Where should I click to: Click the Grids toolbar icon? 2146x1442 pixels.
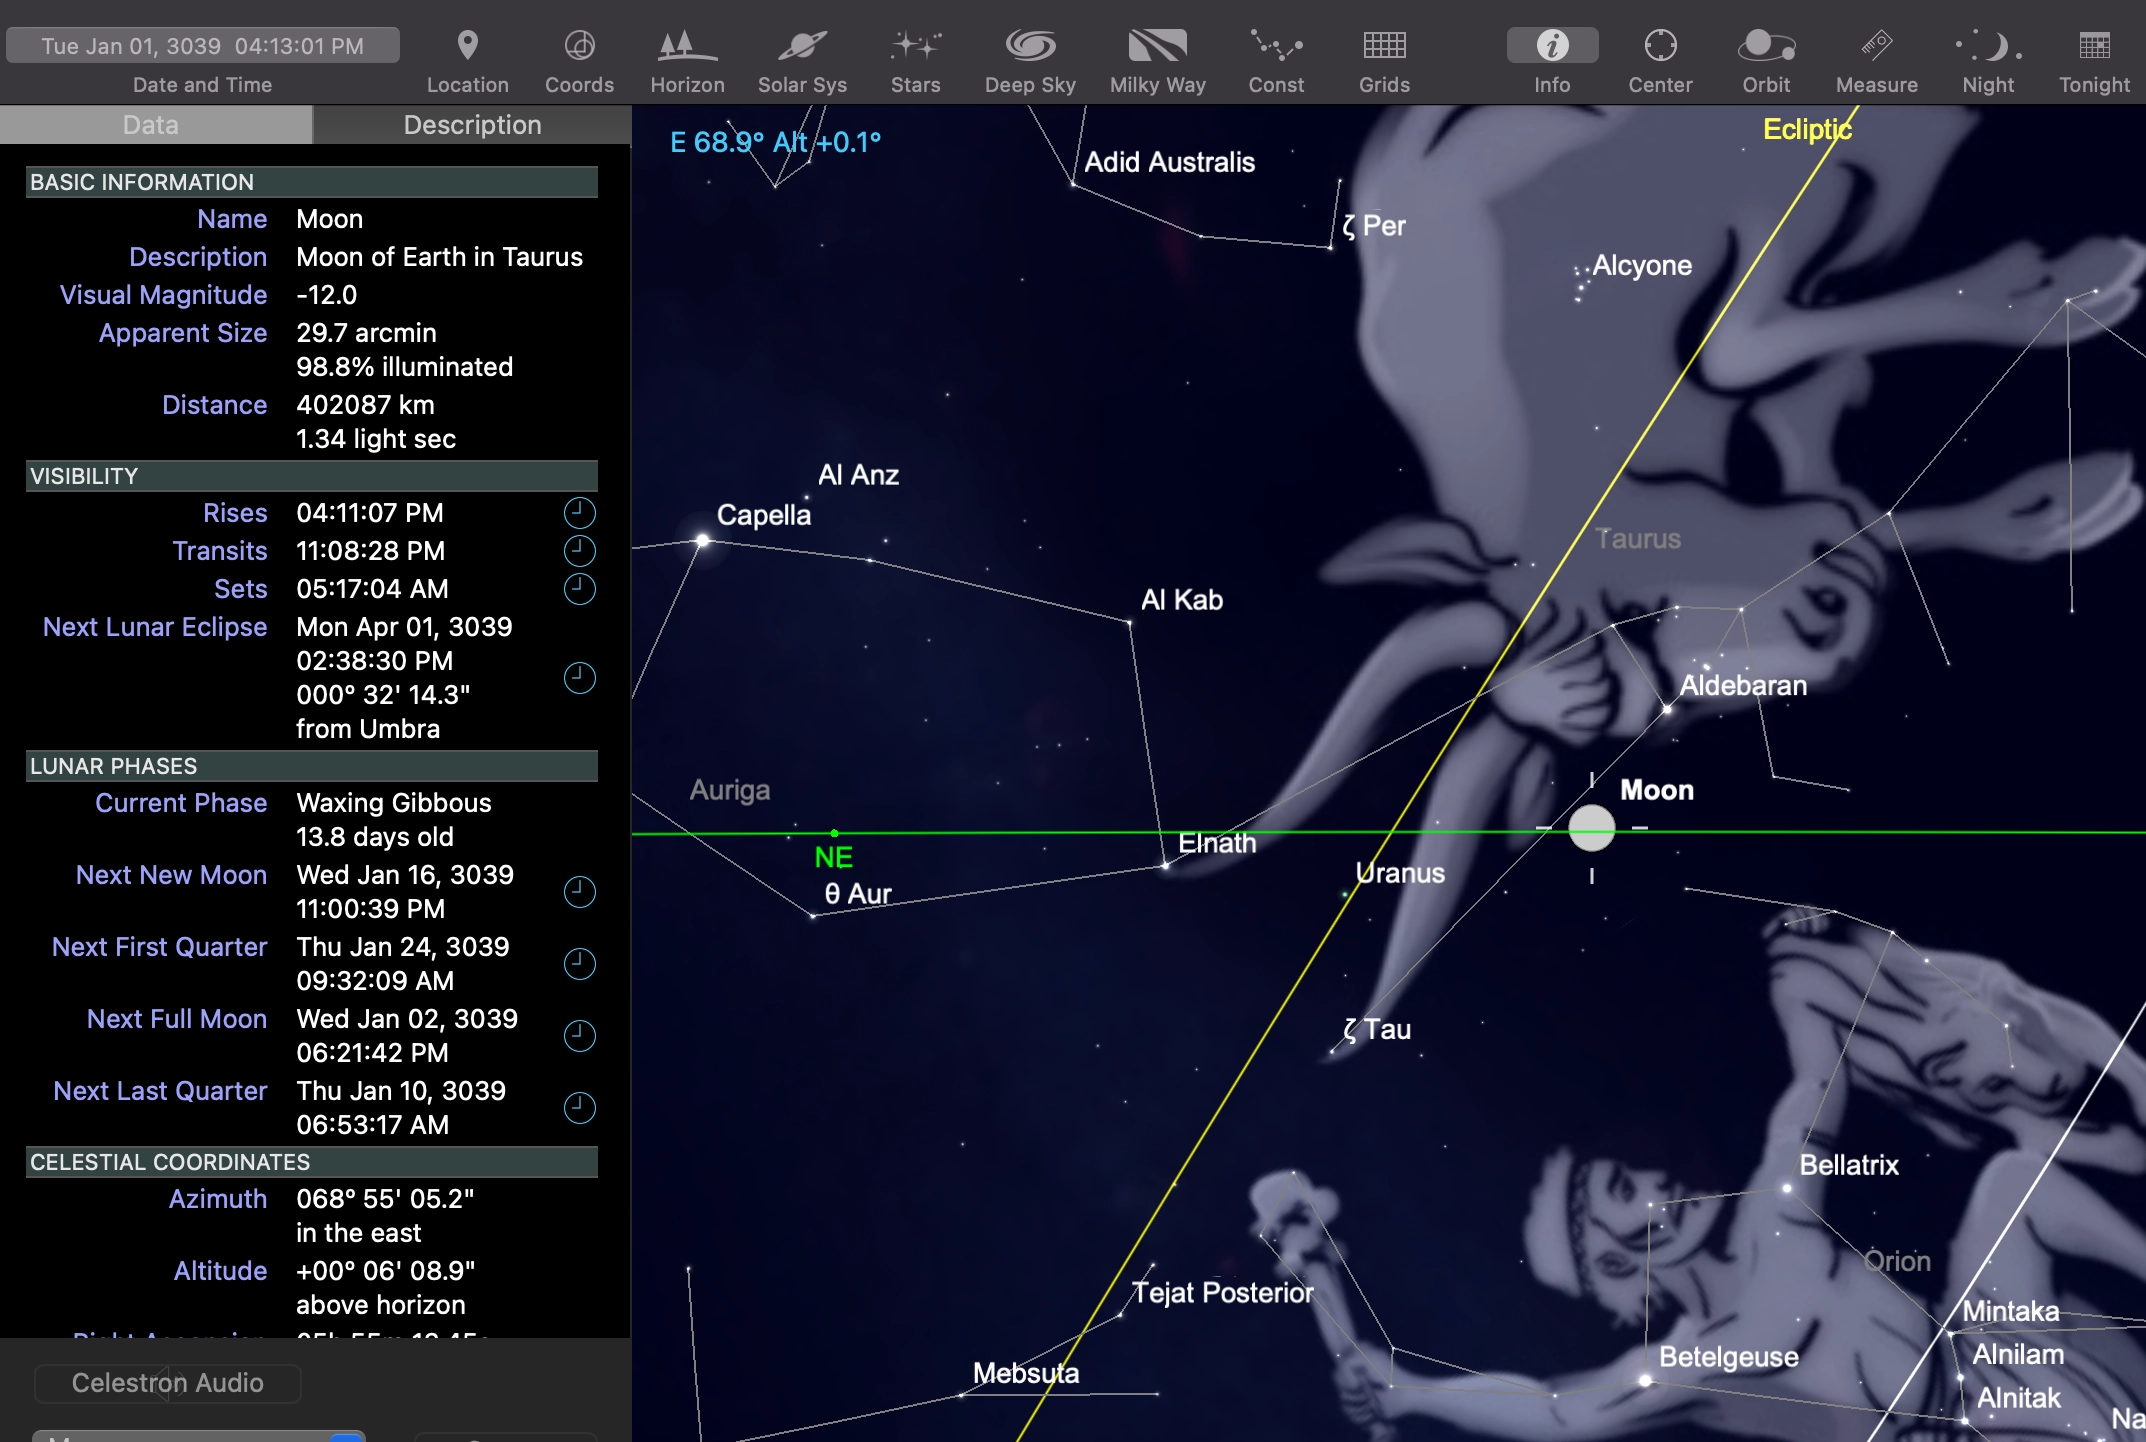1384,46
